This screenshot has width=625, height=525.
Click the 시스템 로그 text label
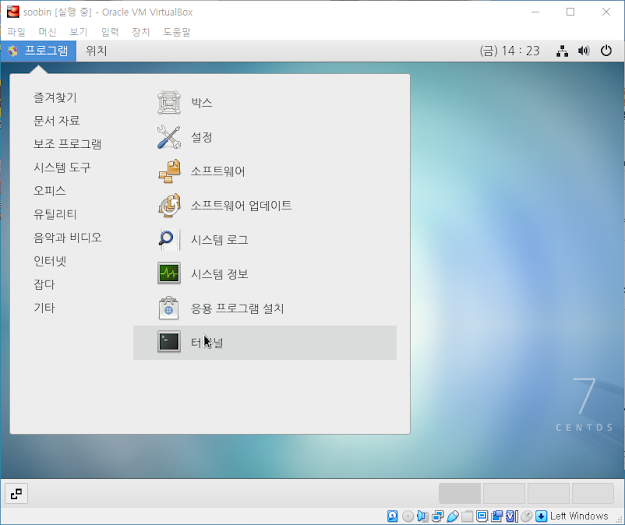(219, 240)
